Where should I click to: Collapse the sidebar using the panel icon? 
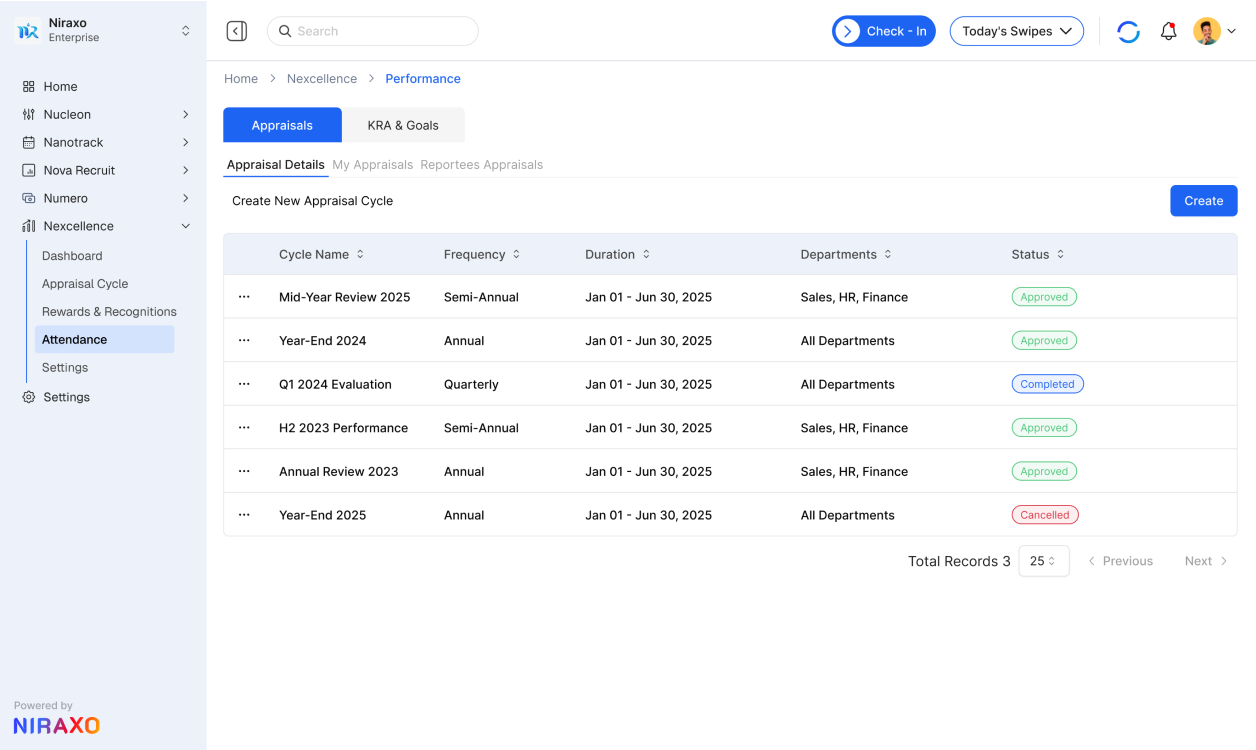point(236,30)
